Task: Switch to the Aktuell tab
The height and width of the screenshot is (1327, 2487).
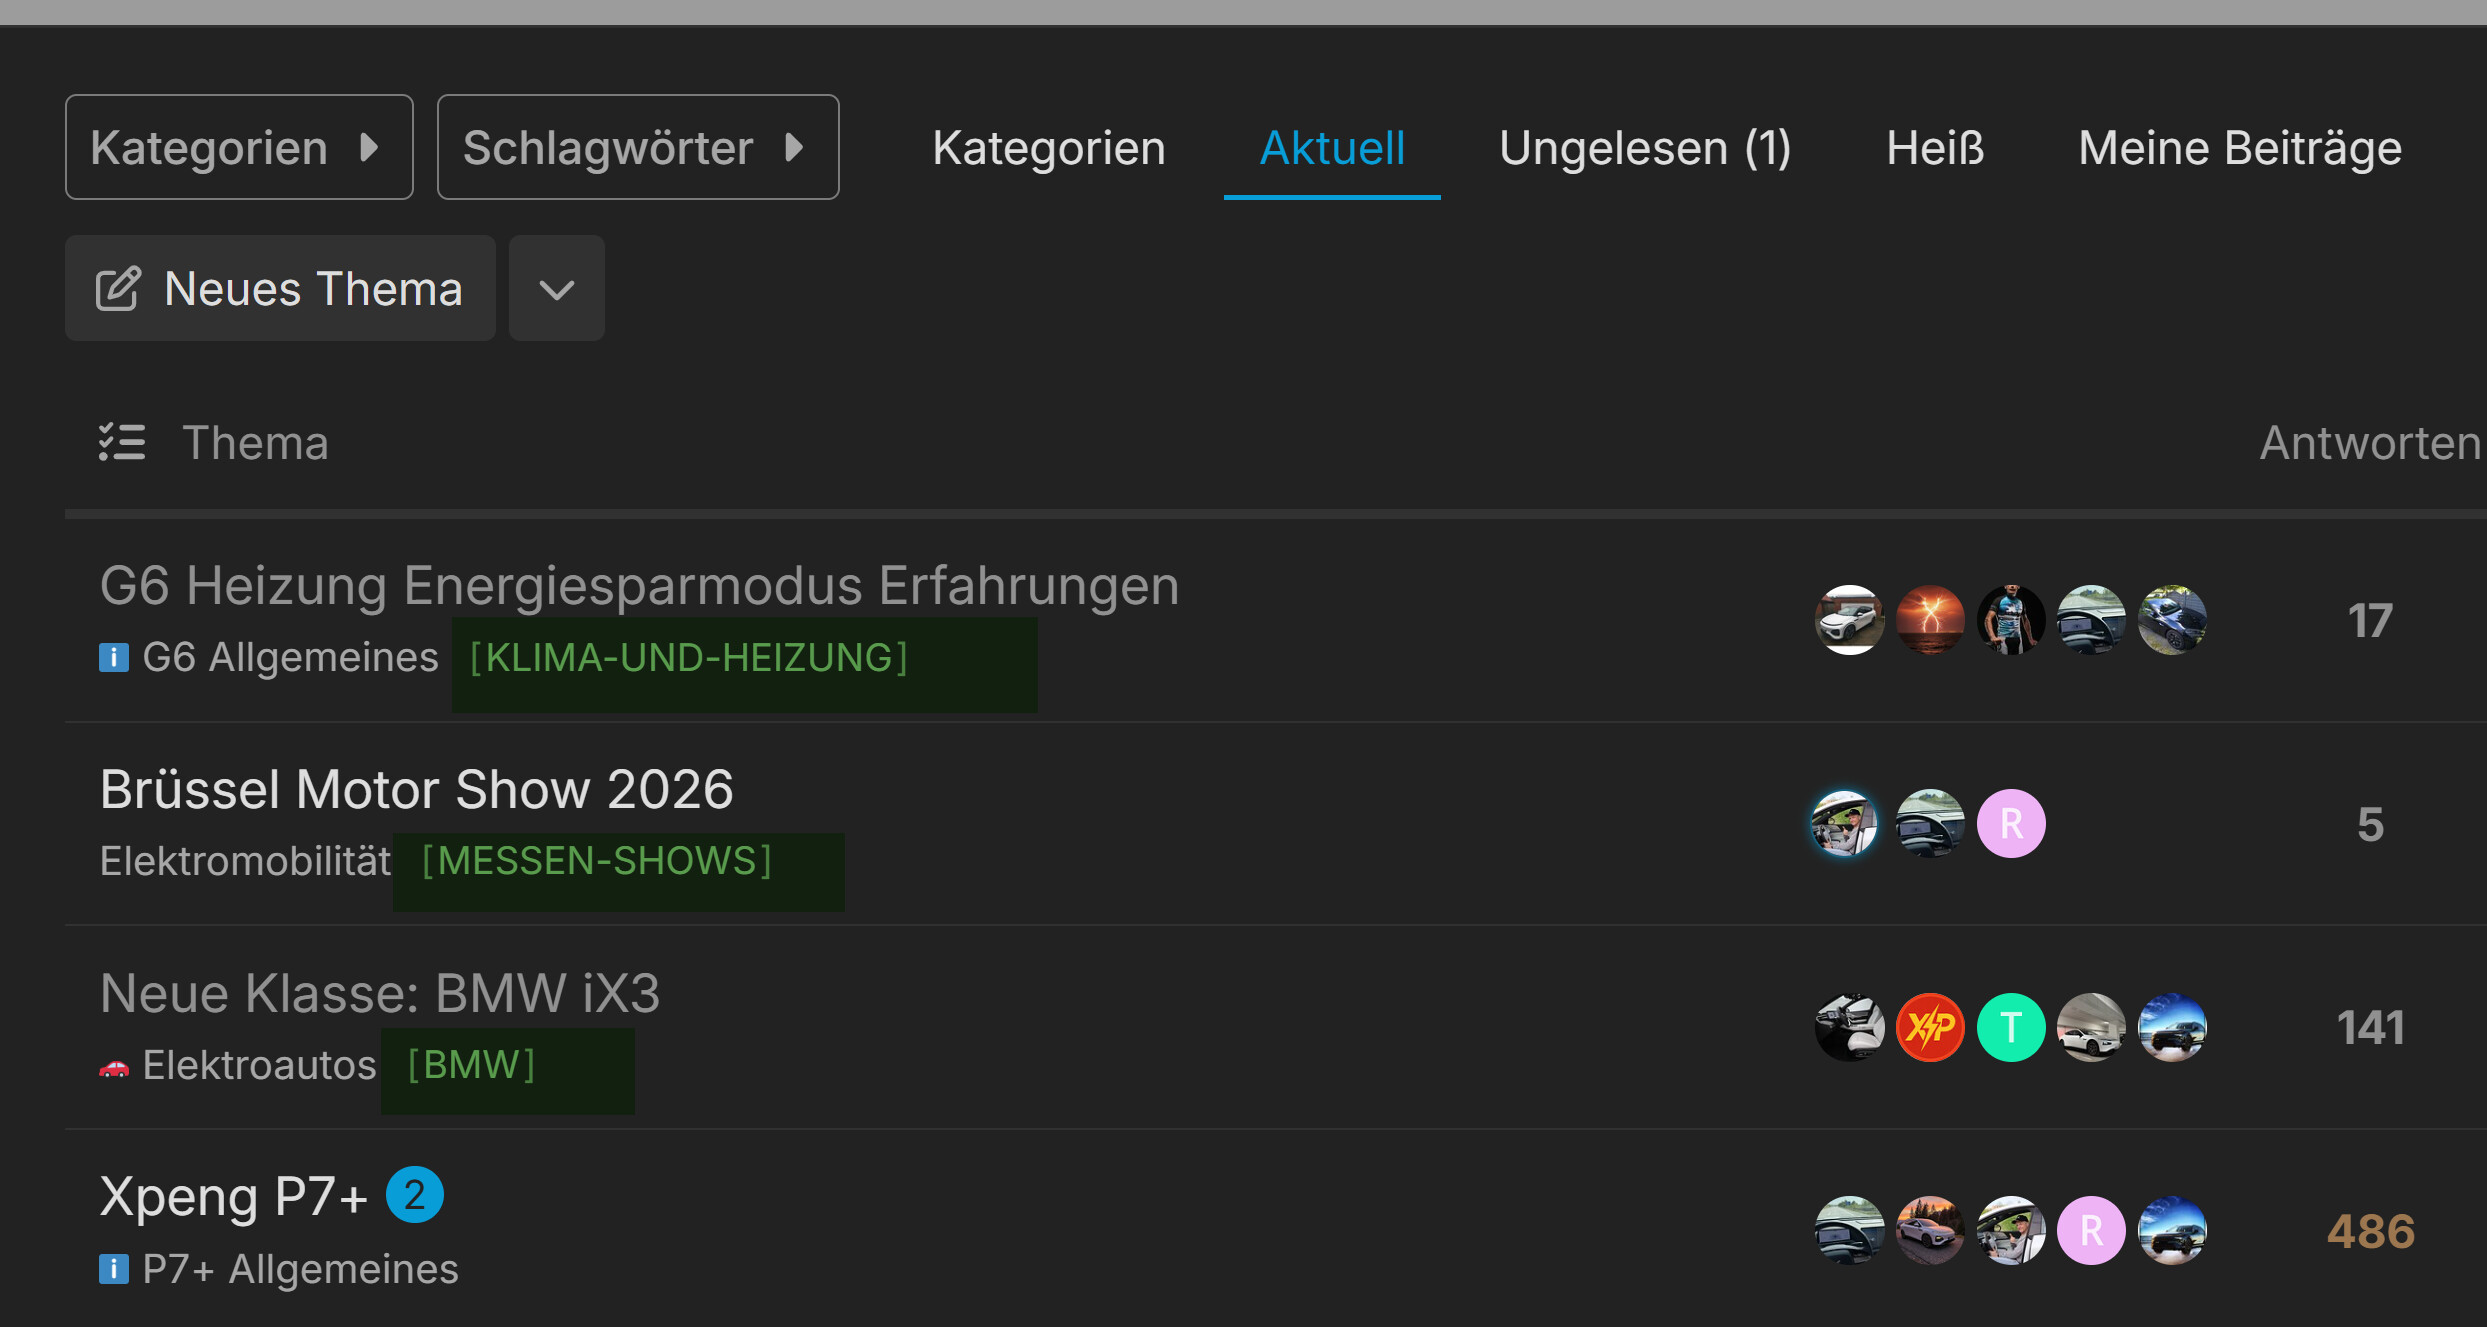Action: click(1331, 149)
